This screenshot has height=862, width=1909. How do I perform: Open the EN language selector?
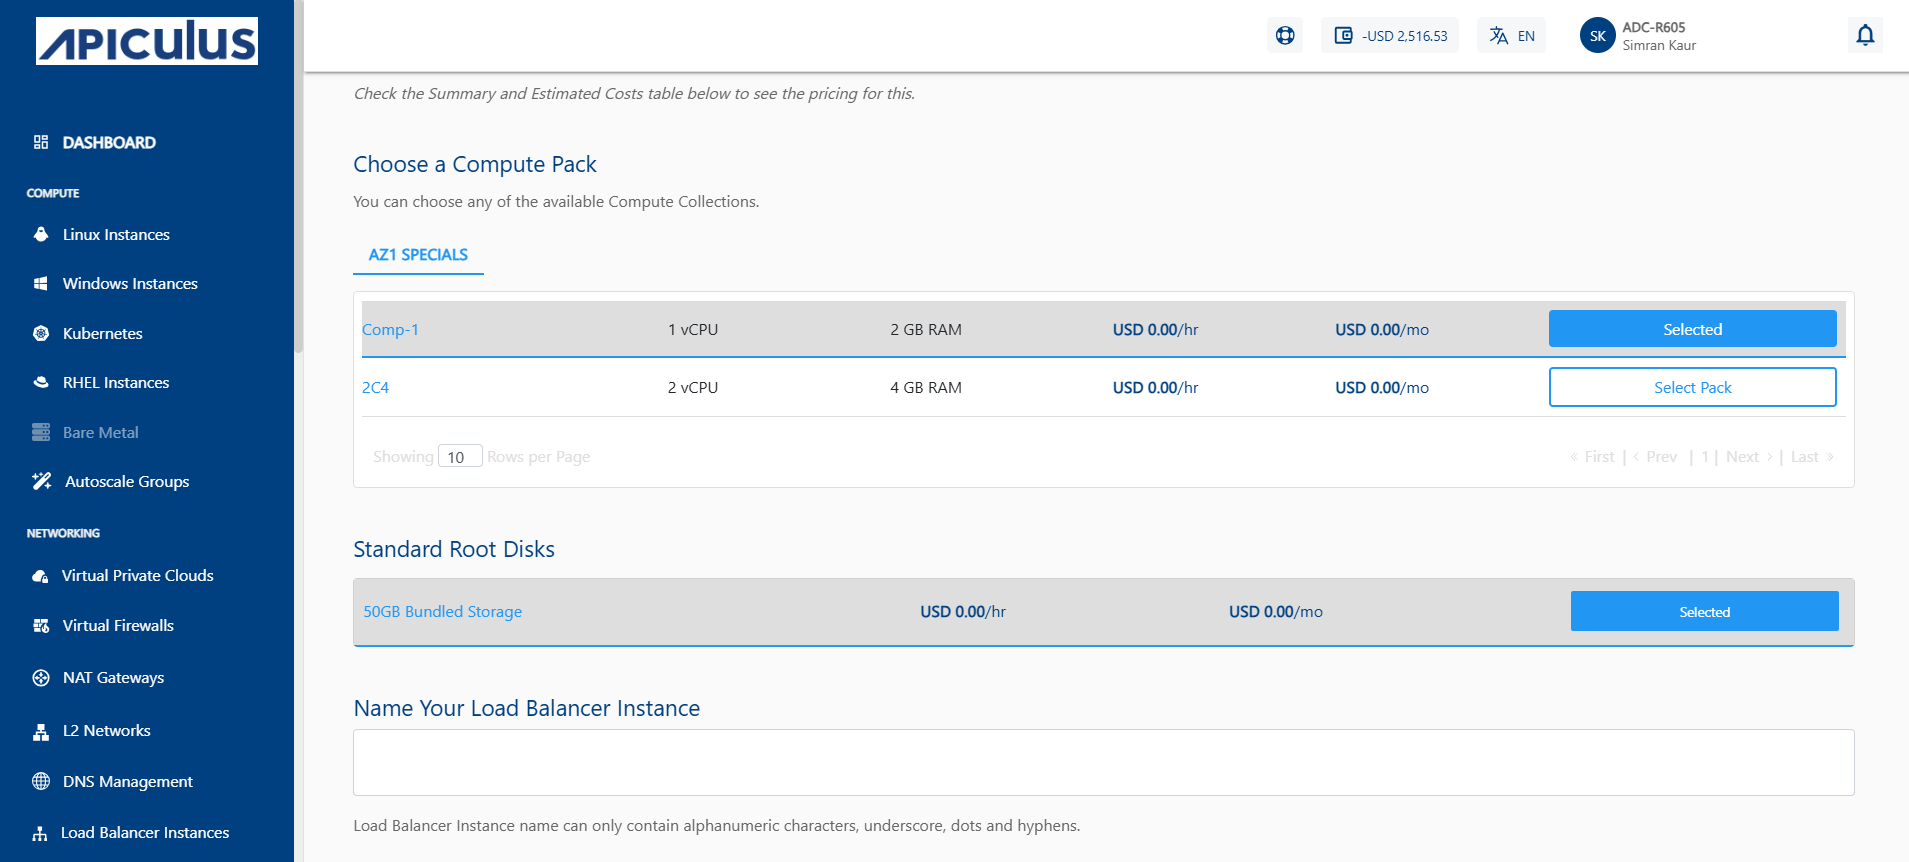coord(1511,36)
